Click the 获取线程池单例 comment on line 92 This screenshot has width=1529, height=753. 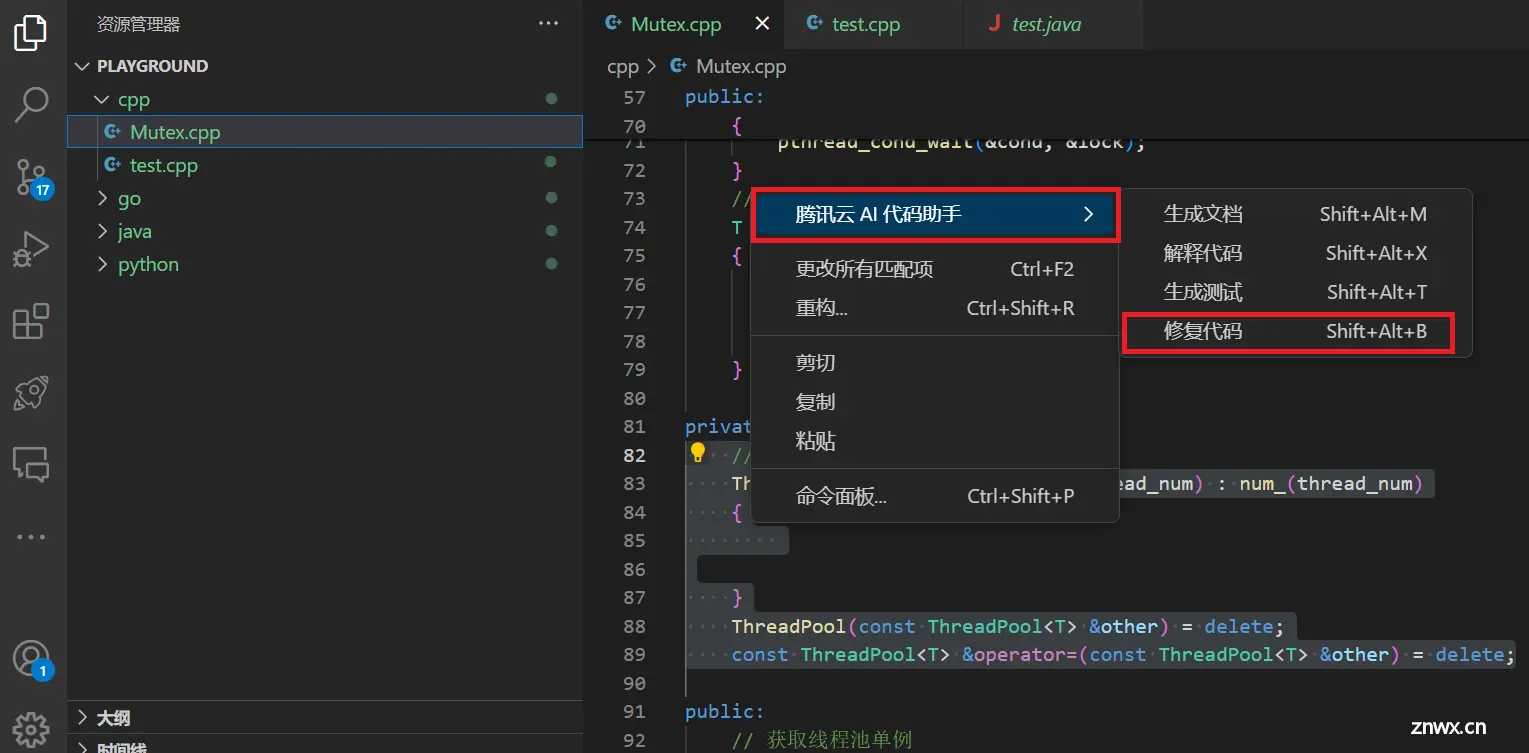coord(838,741)
